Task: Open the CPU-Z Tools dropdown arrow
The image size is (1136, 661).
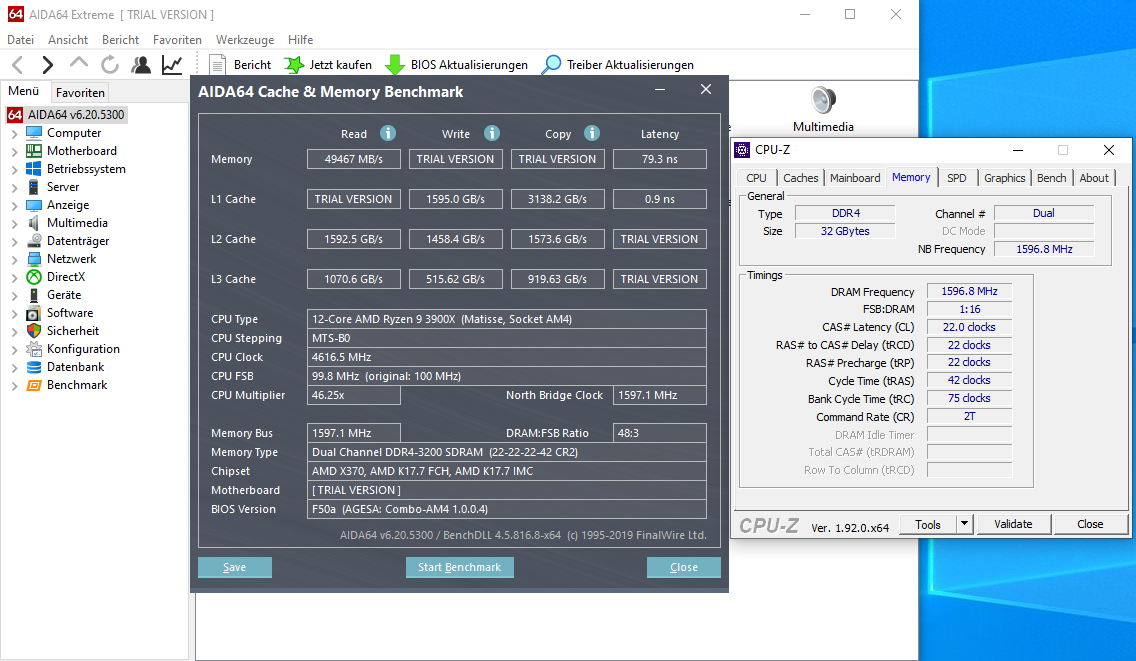Action: click(x=964, y=524)
